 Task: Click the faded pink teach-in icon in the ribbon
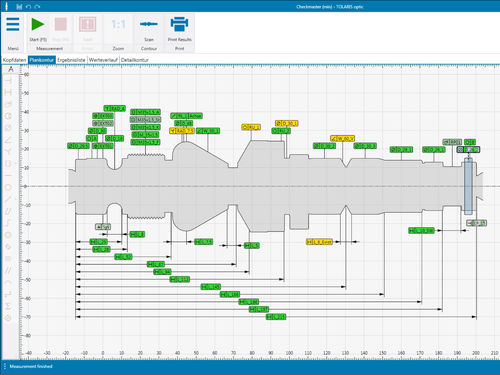click(x=87, y=24)
